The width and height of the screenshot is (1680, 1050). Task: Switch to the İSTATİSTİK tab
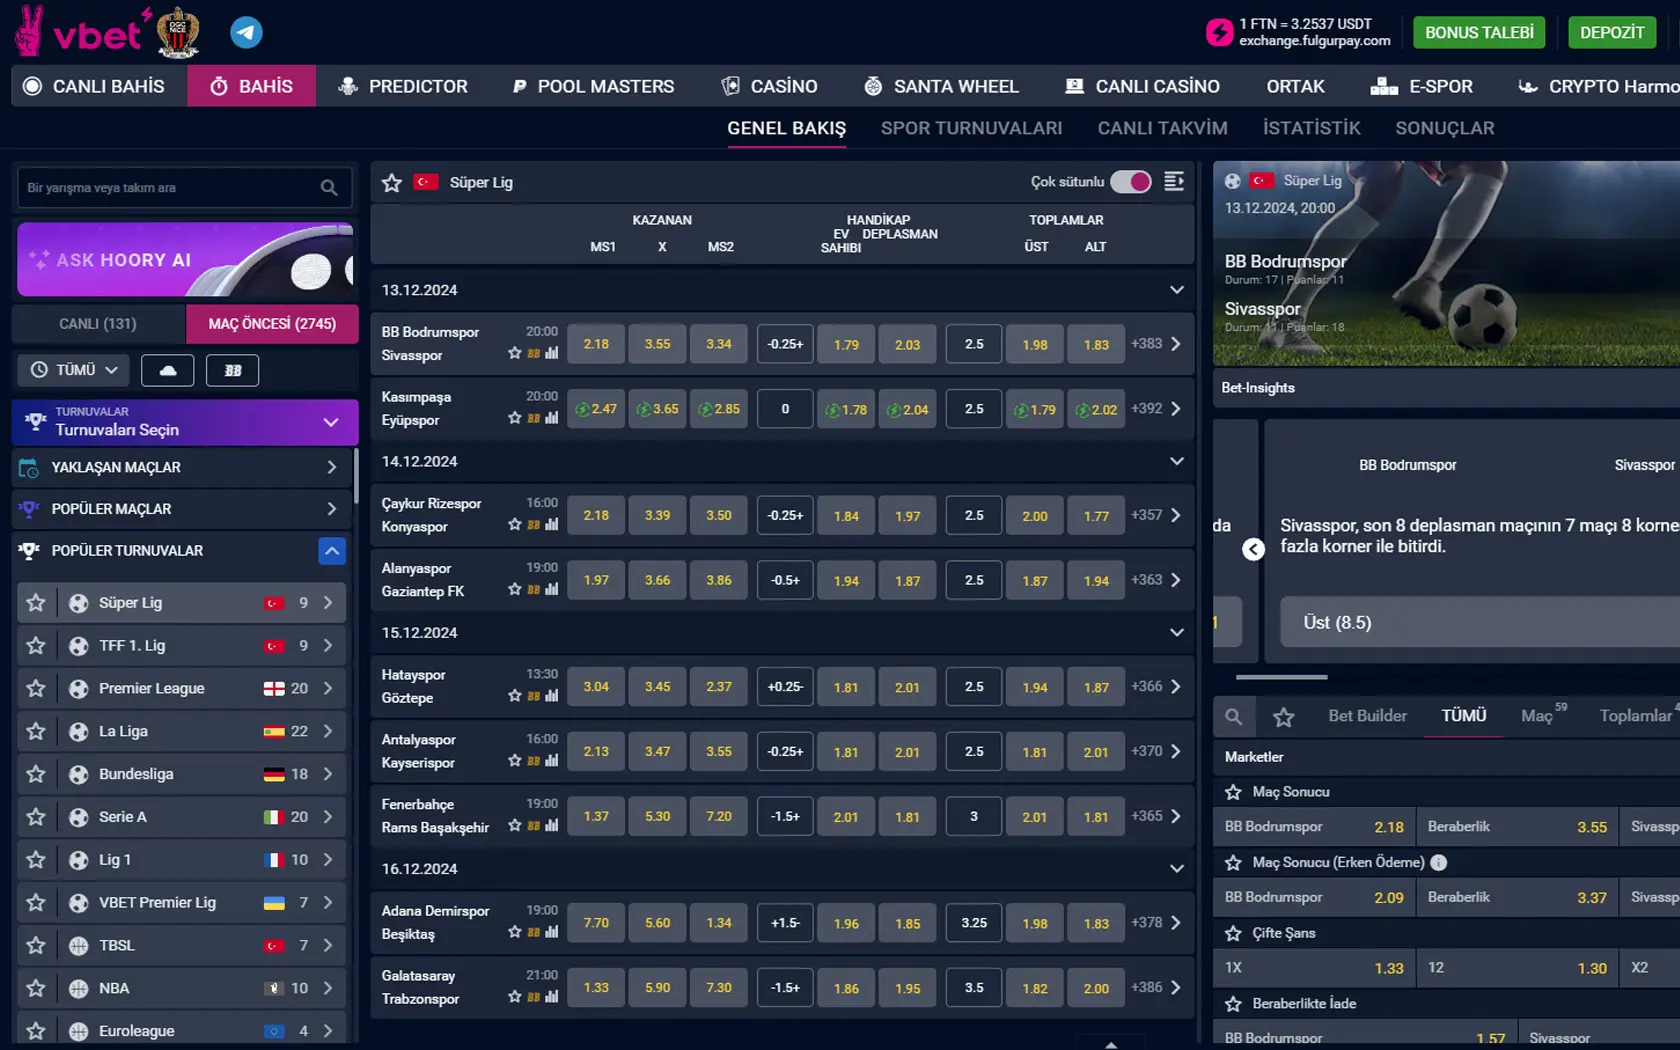point(1311,128)
